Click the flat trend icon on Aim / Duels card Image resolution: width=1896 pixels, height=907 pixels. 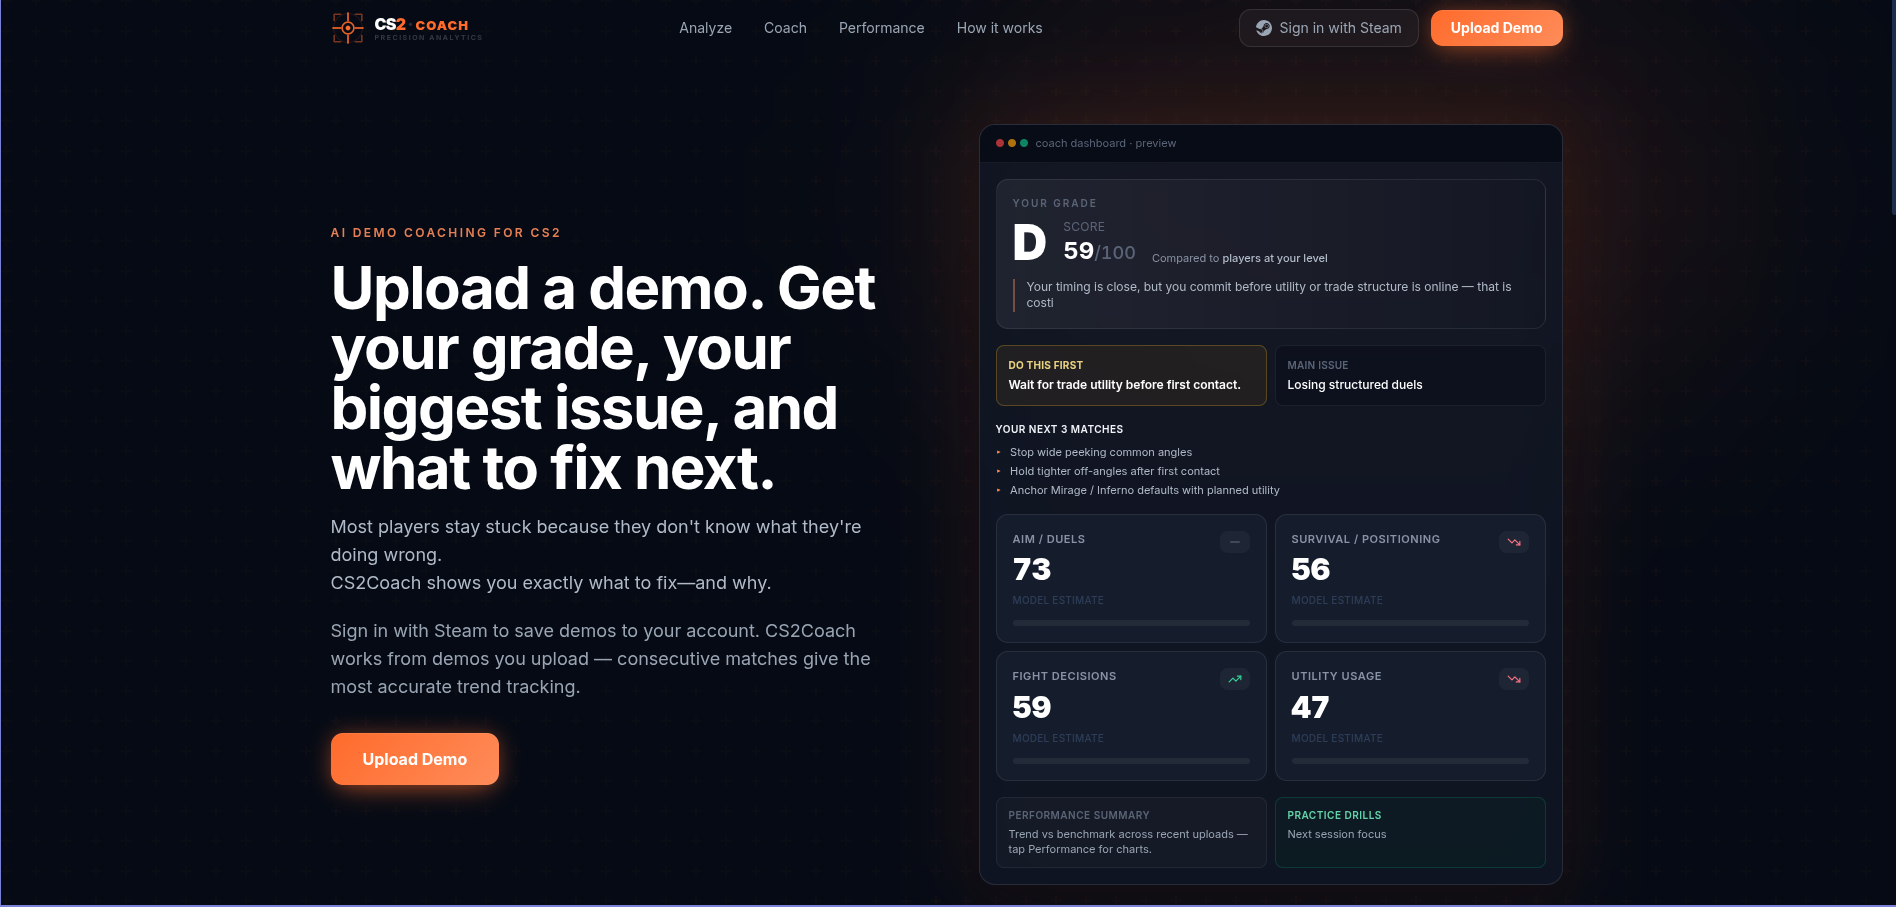pyautogui.click(x=1234, y=542)
